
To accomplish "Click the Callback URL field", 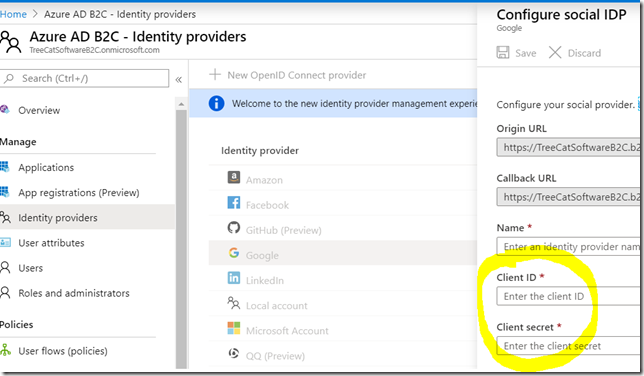I will click(568, 197).
